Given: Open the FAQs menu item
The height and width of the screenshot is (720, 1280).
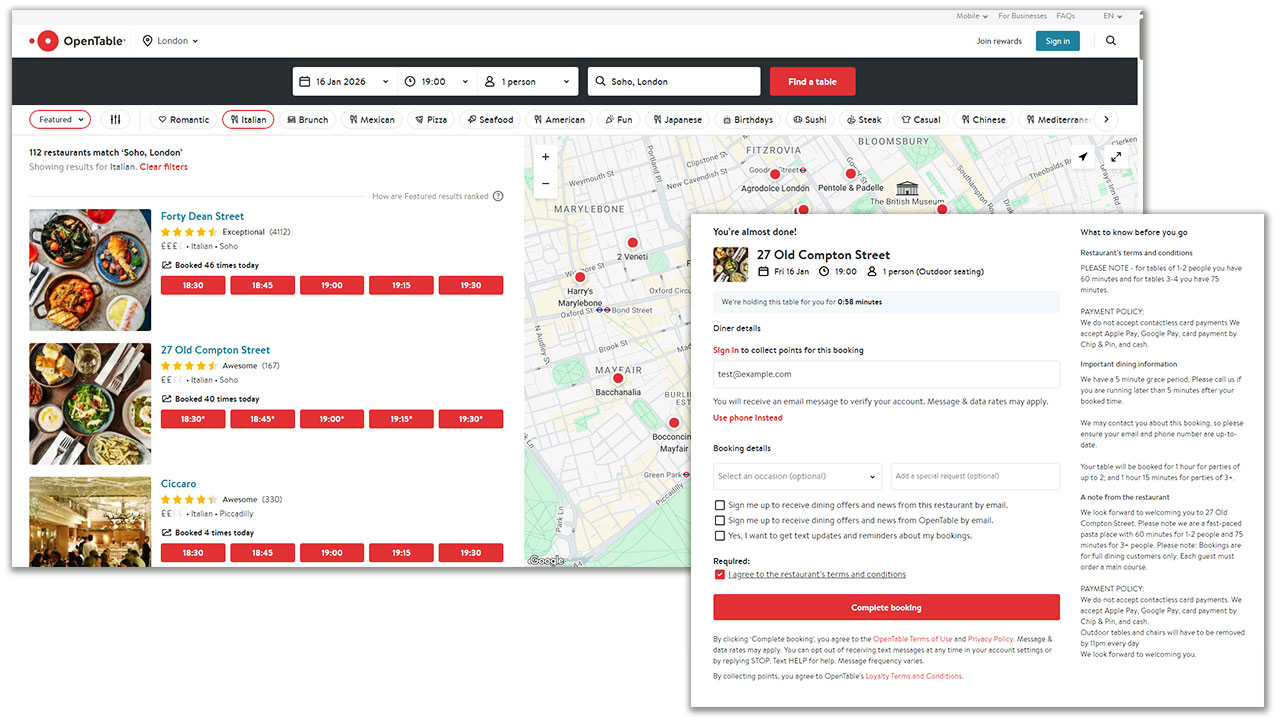Looking at the screenshot, I should [x=1065, y=16].
